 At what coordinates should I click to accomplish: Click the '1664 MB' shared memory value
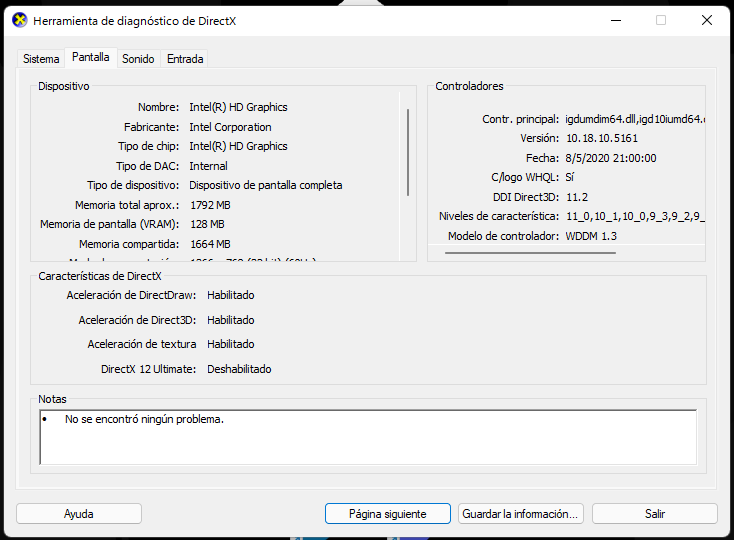pyautogui.click(x=210, y=244)
